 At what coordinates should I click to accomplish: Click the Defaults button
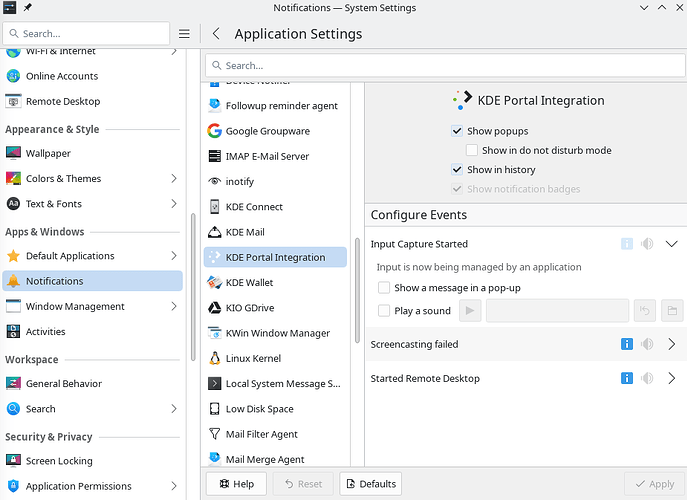pos(370,484)
